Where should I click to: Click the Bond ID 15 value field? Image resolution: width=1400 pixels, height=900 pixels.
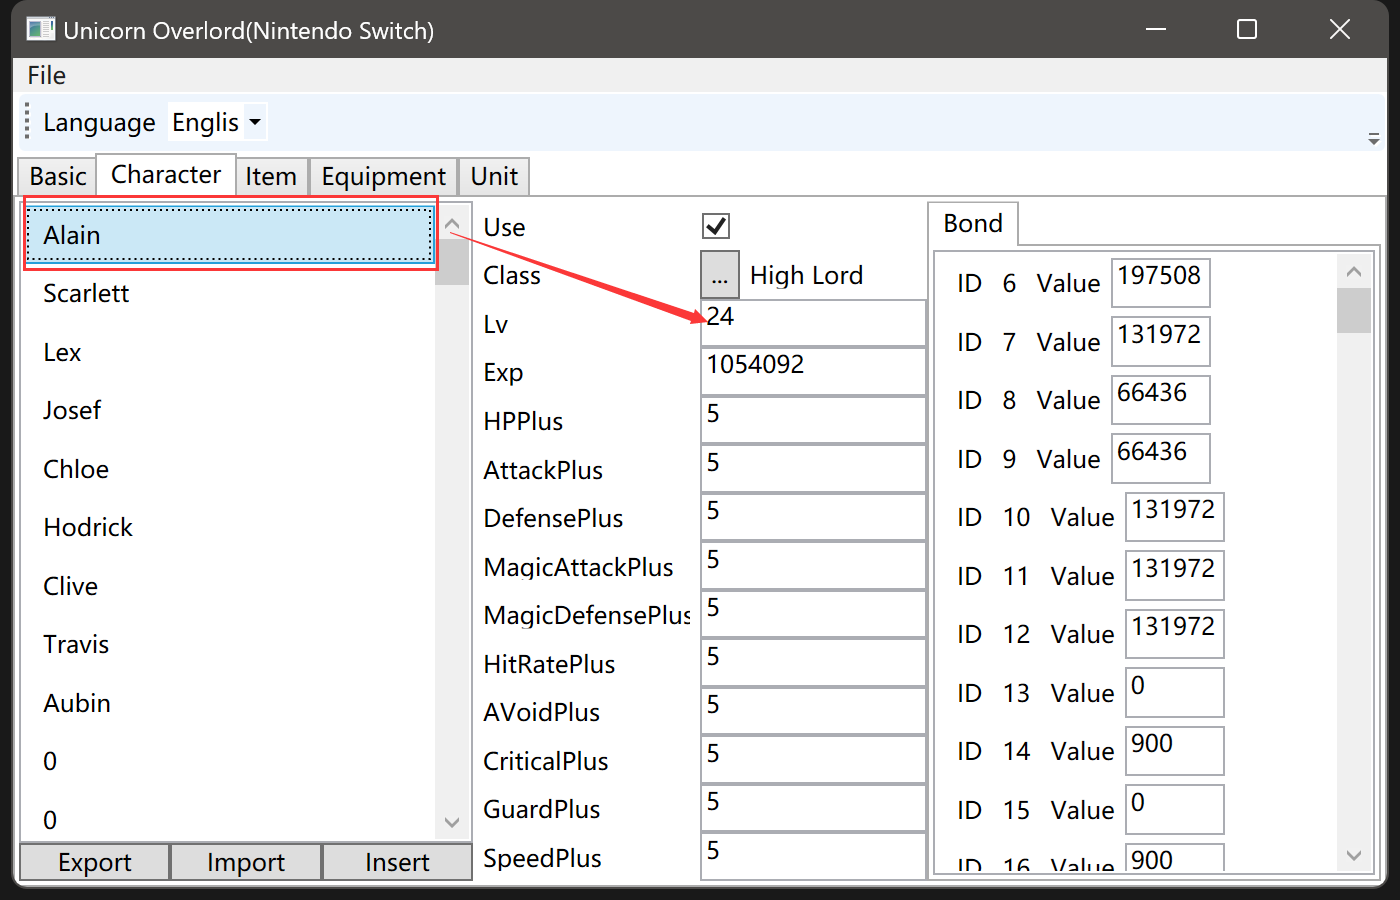pos(1175,809)
